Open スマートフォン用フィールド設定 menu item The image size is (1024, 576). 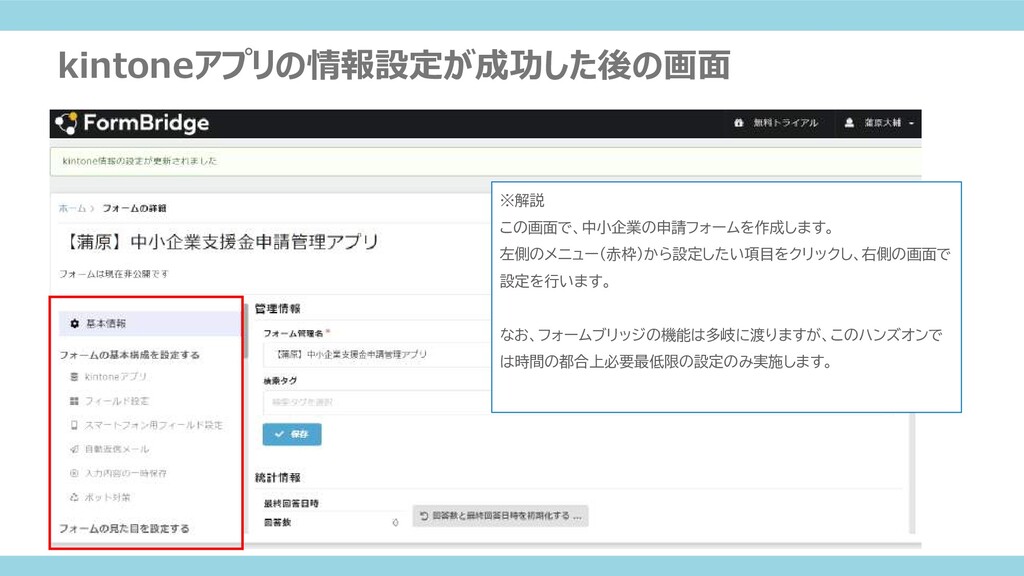(153, 425)
